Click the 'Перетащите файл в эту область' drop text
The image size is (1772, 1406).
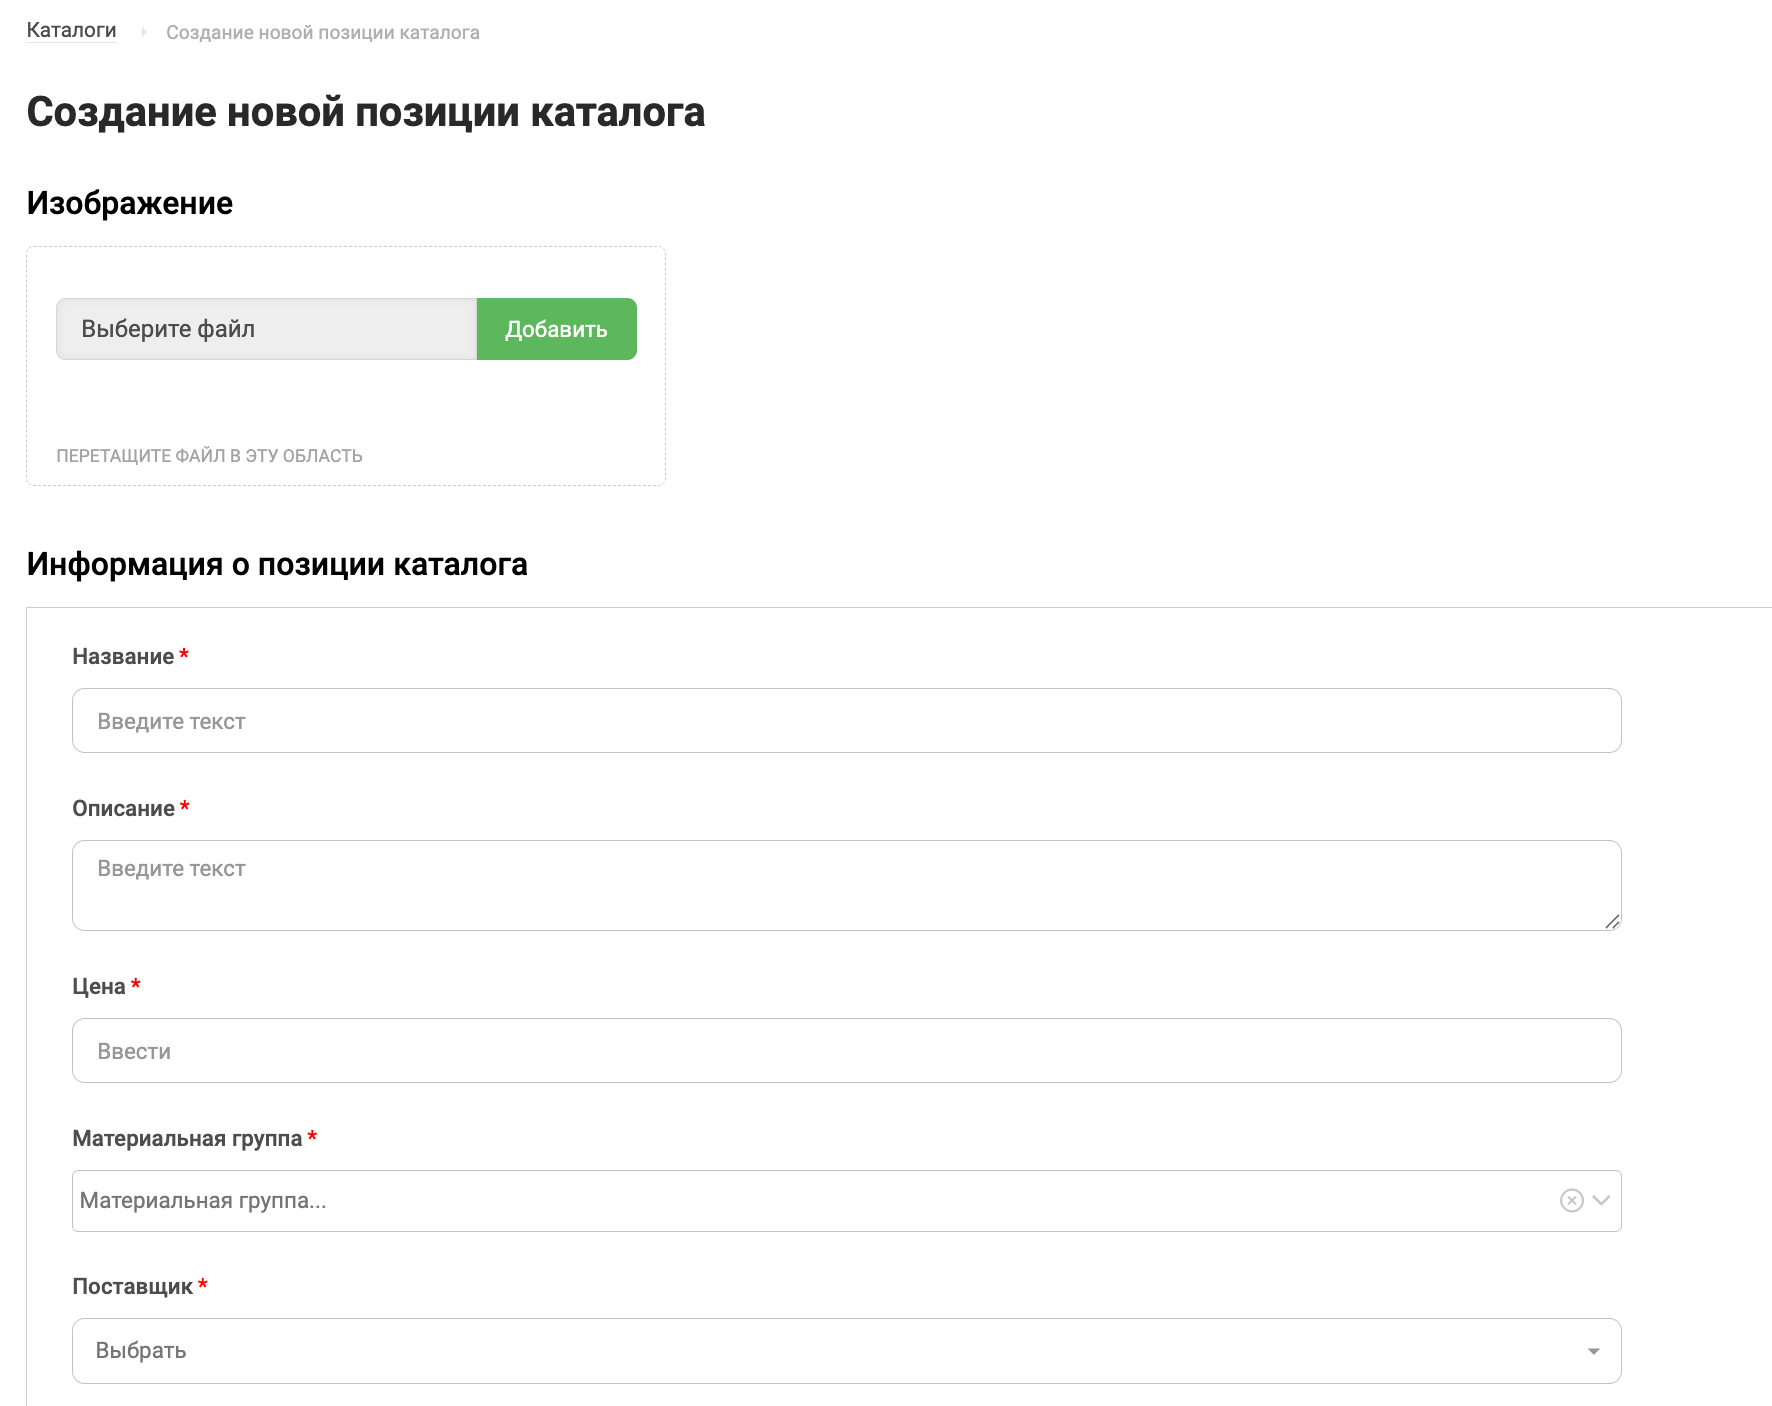tap(209, 456)
